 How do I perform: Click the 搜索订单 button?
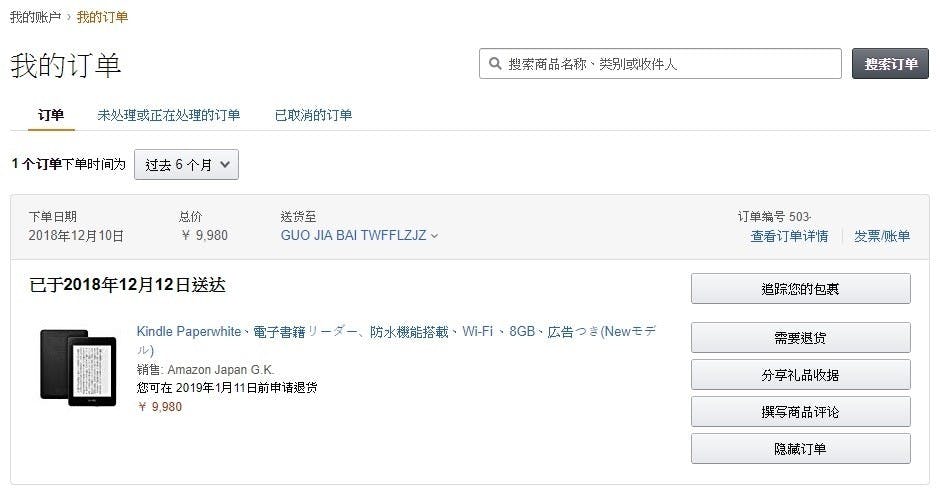pos(890,64)
